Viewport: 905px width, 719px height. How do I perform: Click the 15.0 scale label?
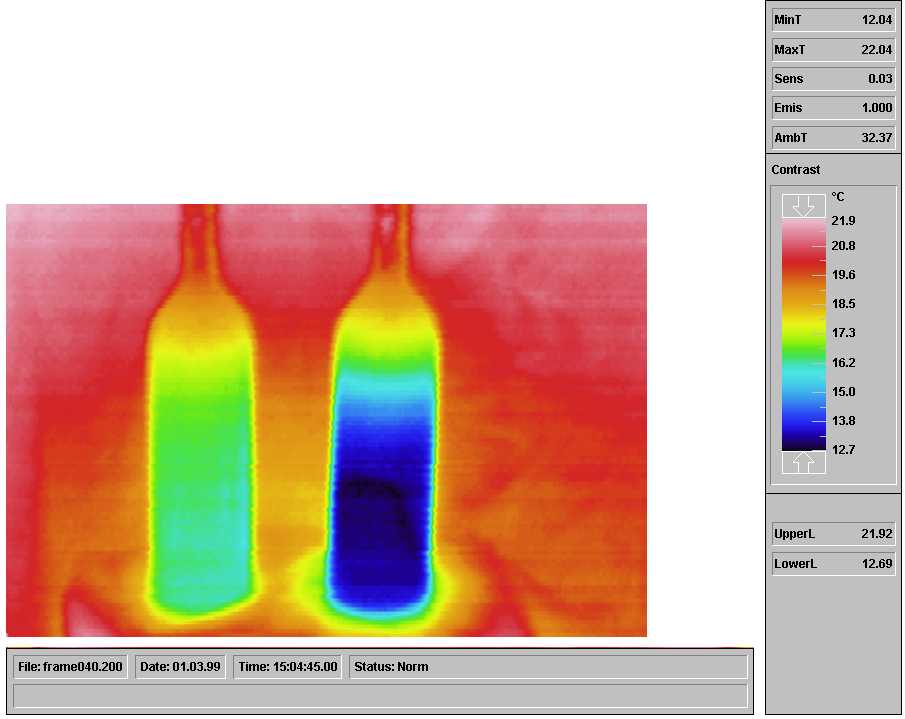(843, 392)
